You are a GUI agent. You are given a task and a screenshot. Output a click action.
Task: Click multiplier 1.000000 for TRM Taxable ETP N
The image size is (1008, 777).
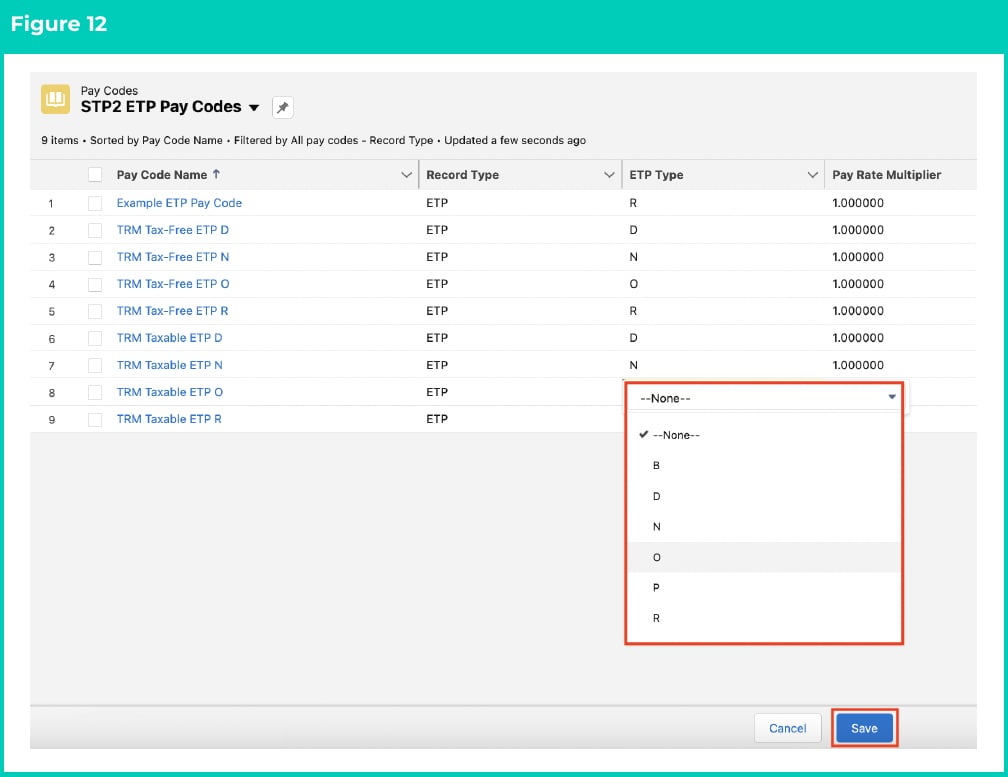click(x=858, y=365)
